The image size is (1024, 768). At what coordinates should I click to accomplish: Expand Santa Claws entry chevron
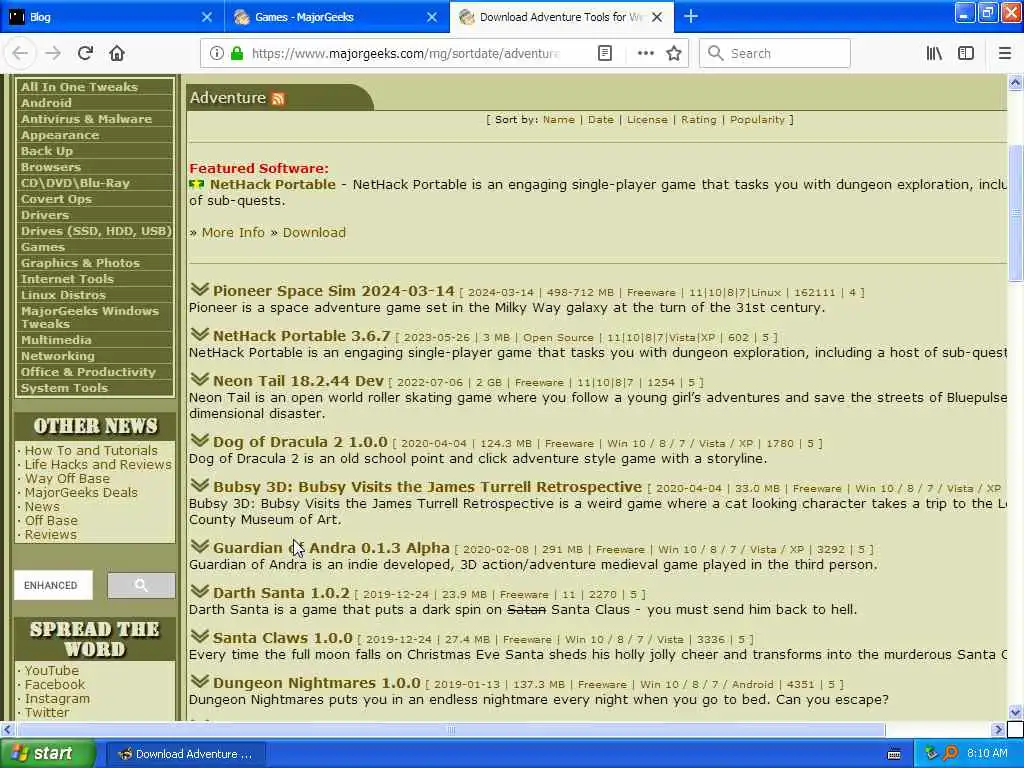coord(200,636)
